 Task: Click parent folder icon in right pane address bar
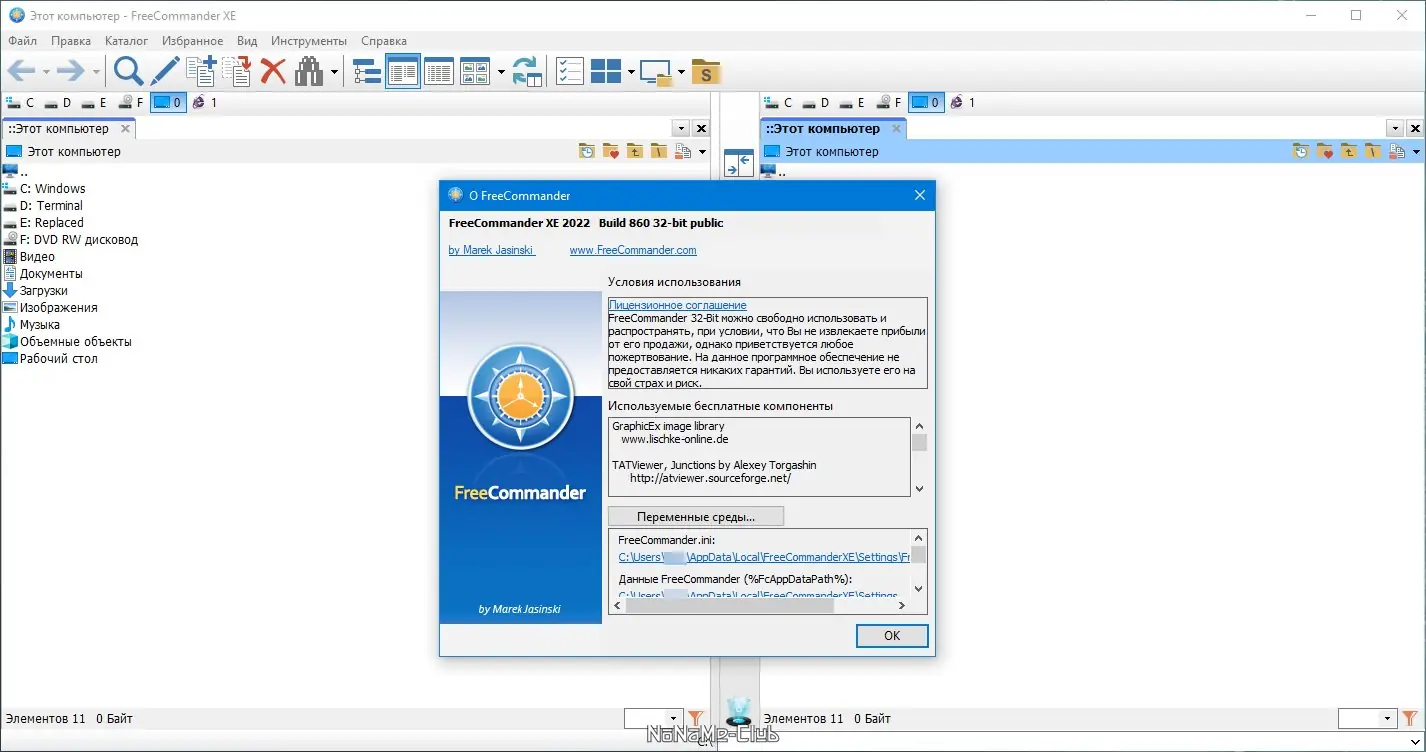point(1349,152)
